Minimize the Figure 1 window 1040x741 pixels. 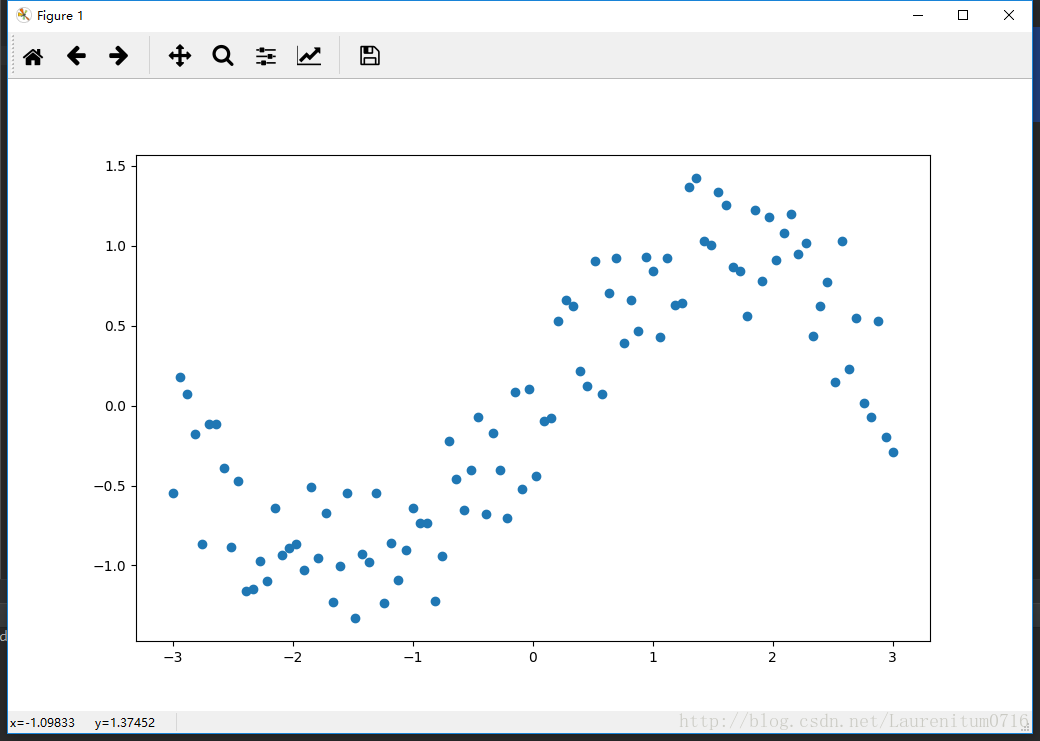[x=918, y=15]
